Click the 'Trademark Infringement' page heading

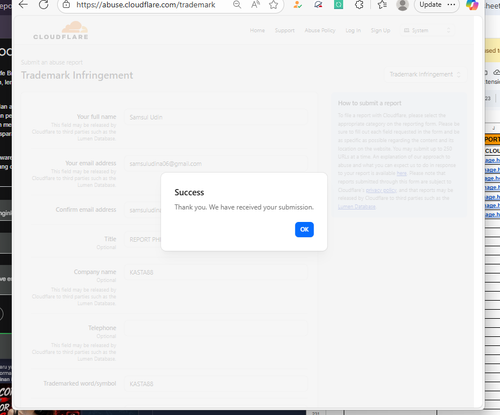click(x=77, y=75)
